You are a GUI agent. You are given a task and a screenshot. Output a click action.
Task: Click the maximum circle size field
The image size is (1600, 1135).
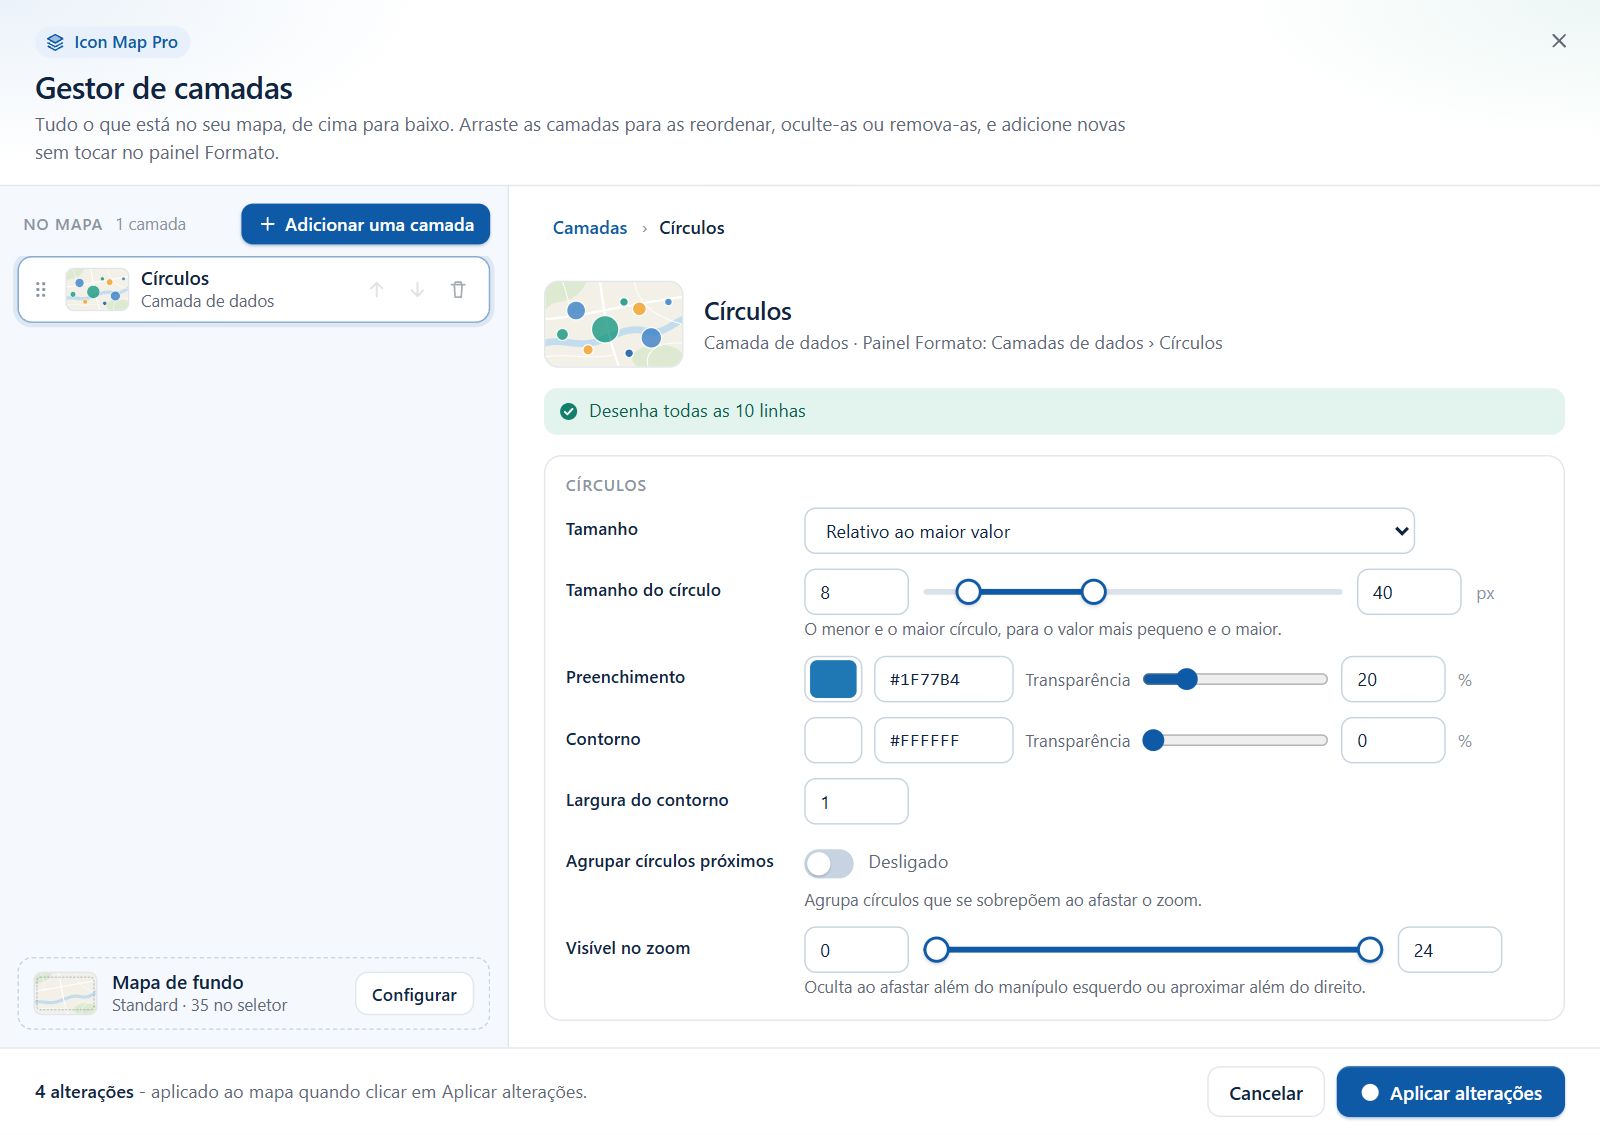1409,592
